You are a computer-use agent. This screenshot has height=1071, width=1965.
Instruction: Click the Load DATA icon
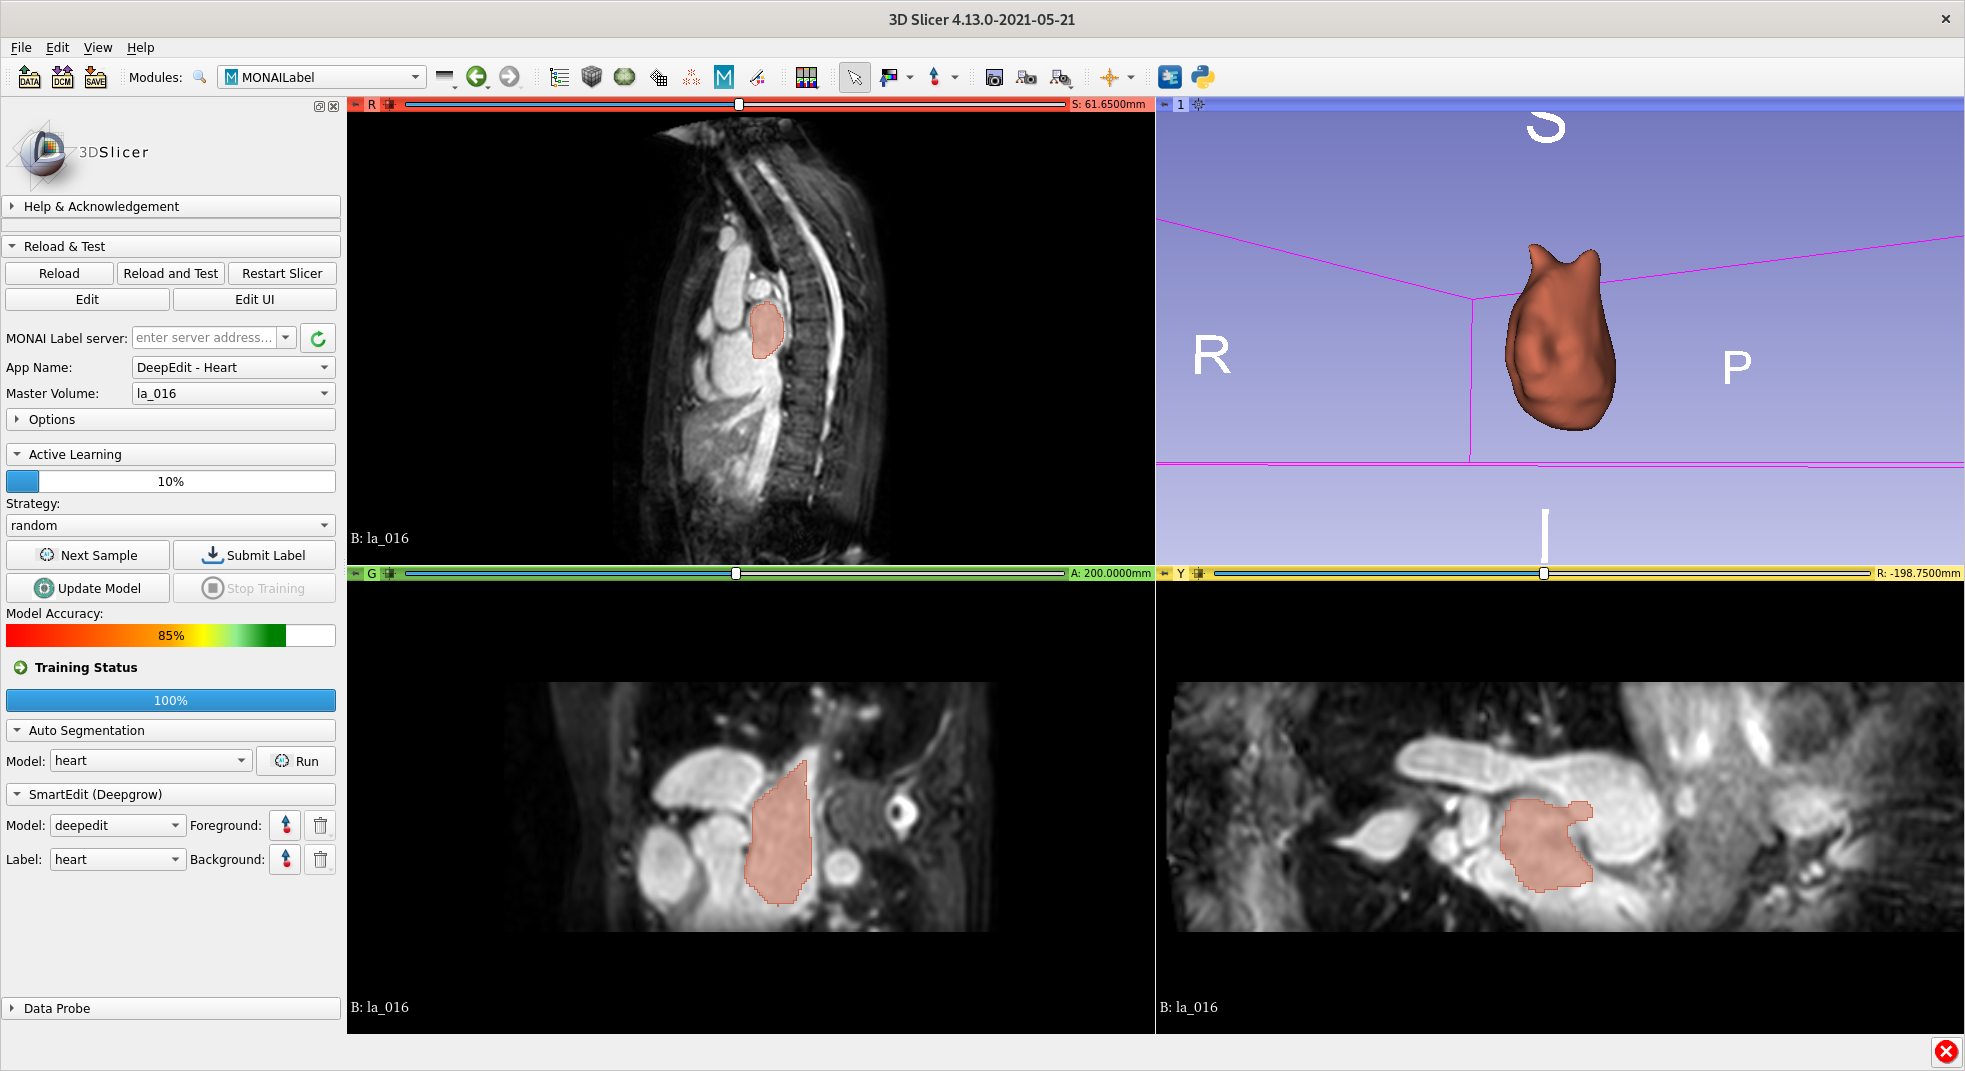[29, 77]
